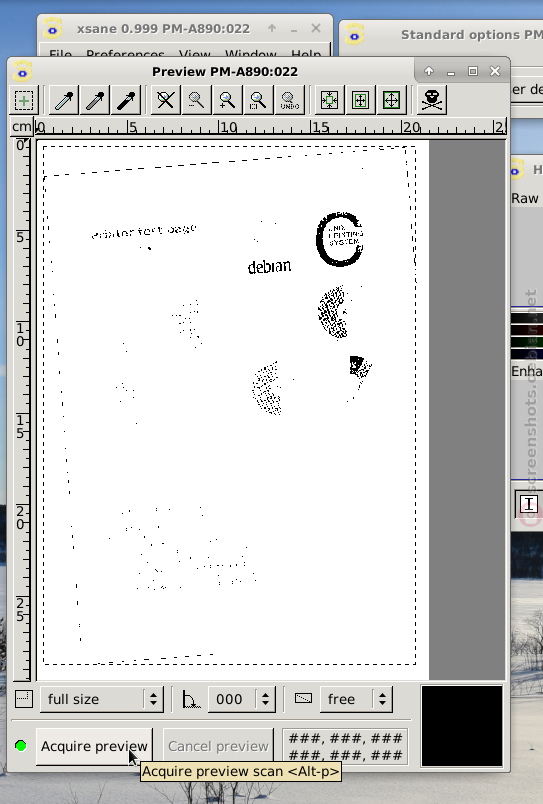Select the gray point pipette

[95, 100]
